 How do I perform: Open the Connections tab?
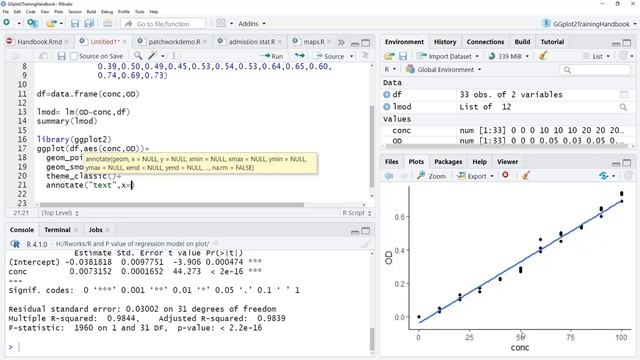485,42
